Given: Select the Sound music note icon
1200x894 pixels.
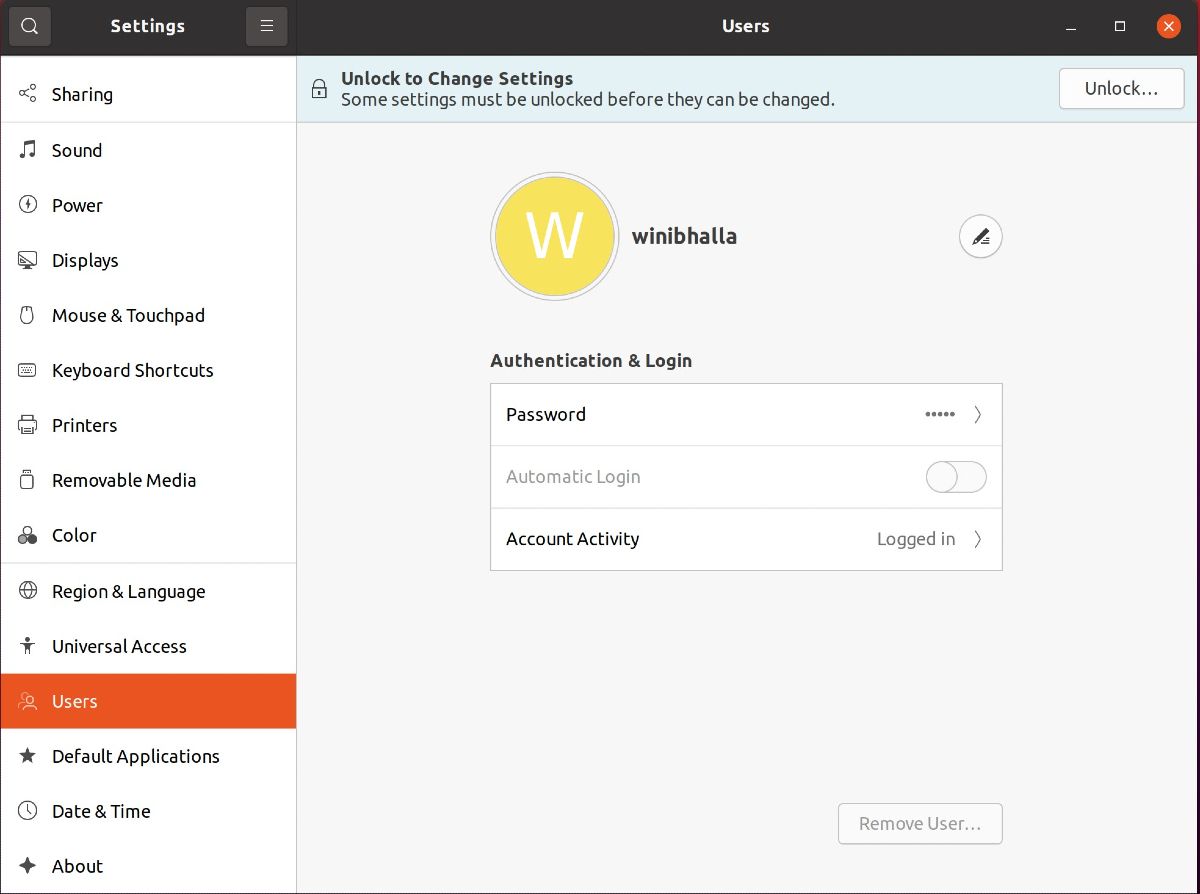Looking at the screenshot, I should pyautogui.click(x=28, y=150).
